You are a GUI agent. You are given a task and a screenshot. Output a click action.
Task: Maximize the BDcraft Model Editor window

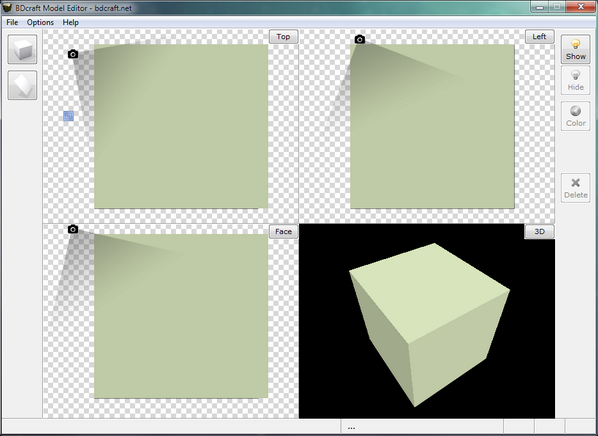(557, 6)
